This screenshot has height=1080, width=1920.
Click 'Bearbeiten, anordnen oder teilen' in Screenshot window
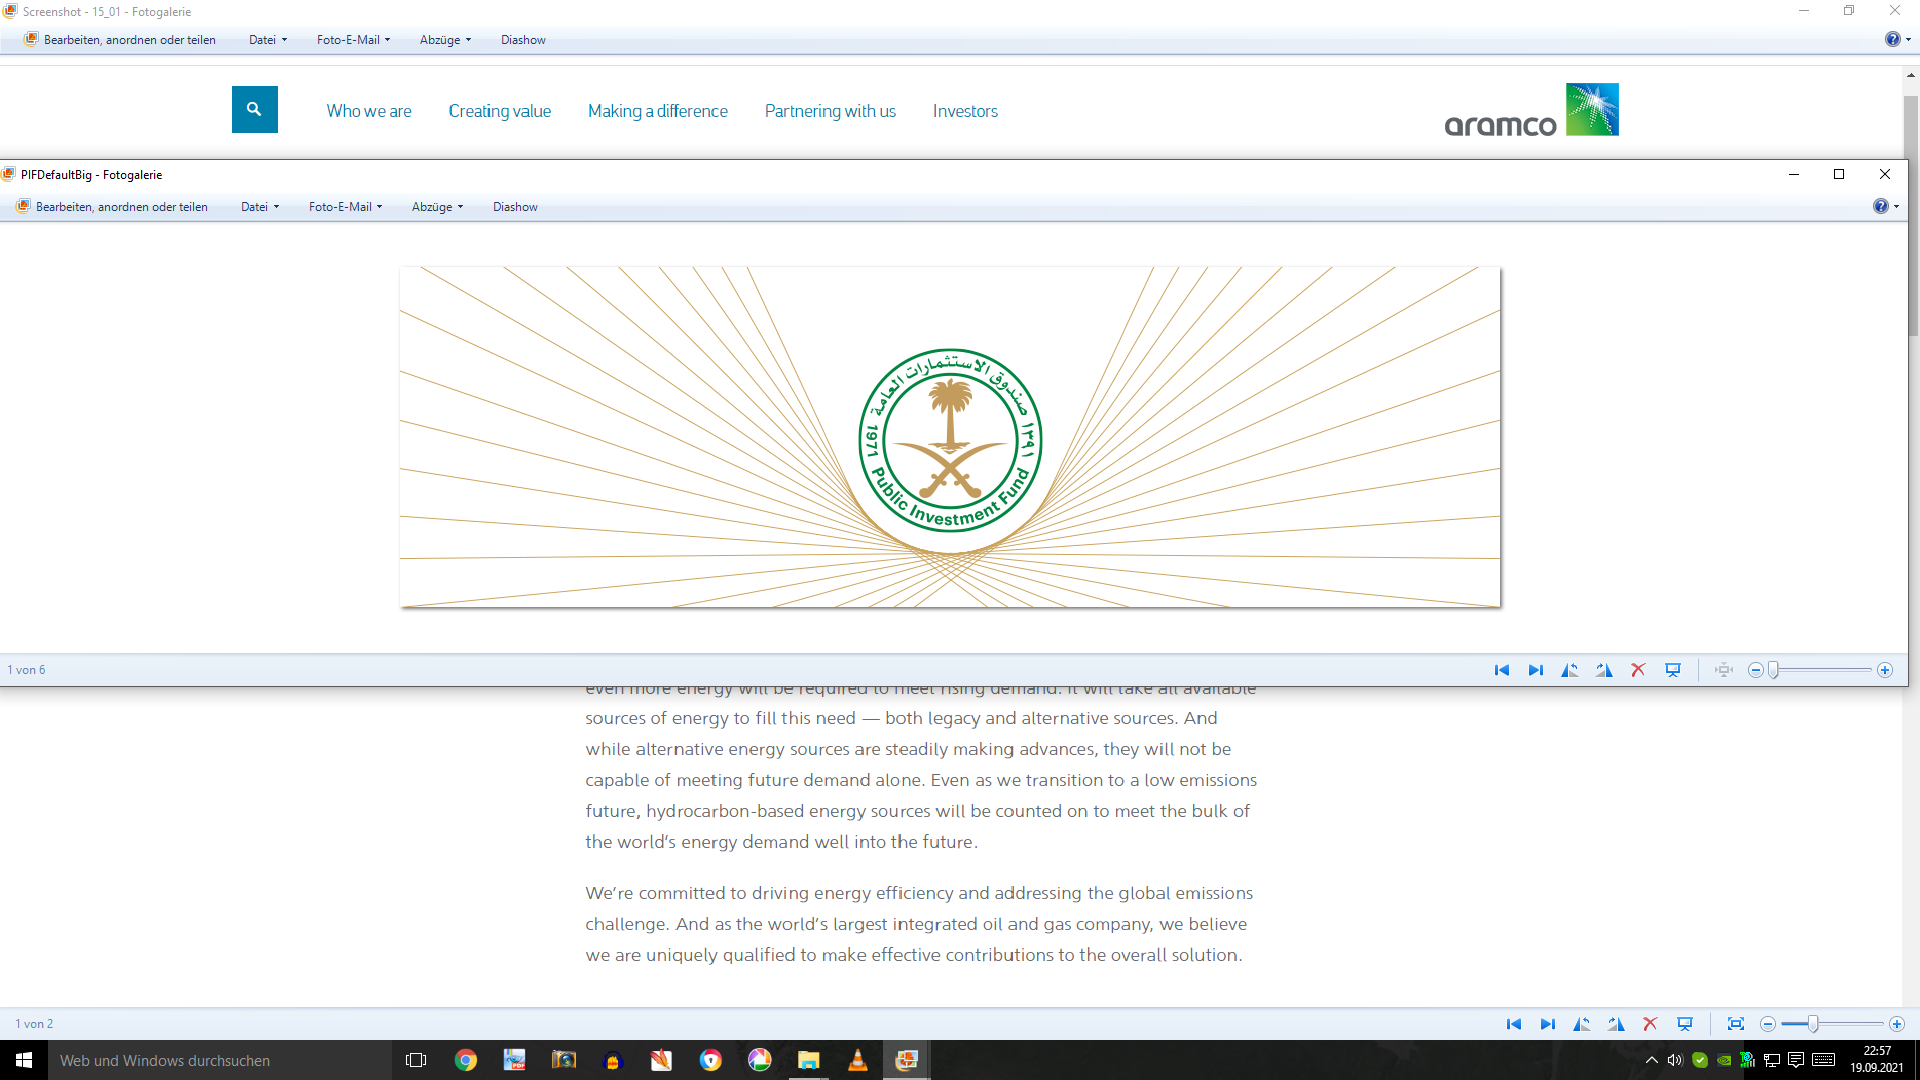(x=120, y=40)
